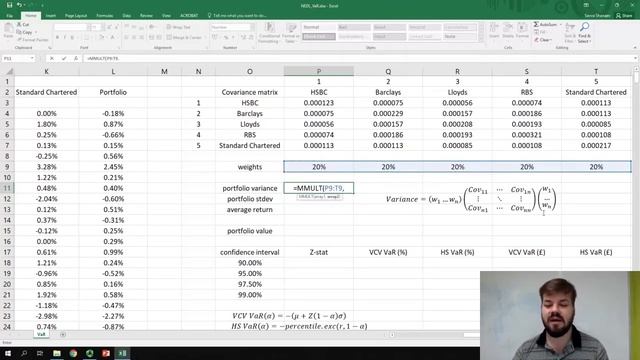
Task: Click the Delete cells icon
Action: 508,31
